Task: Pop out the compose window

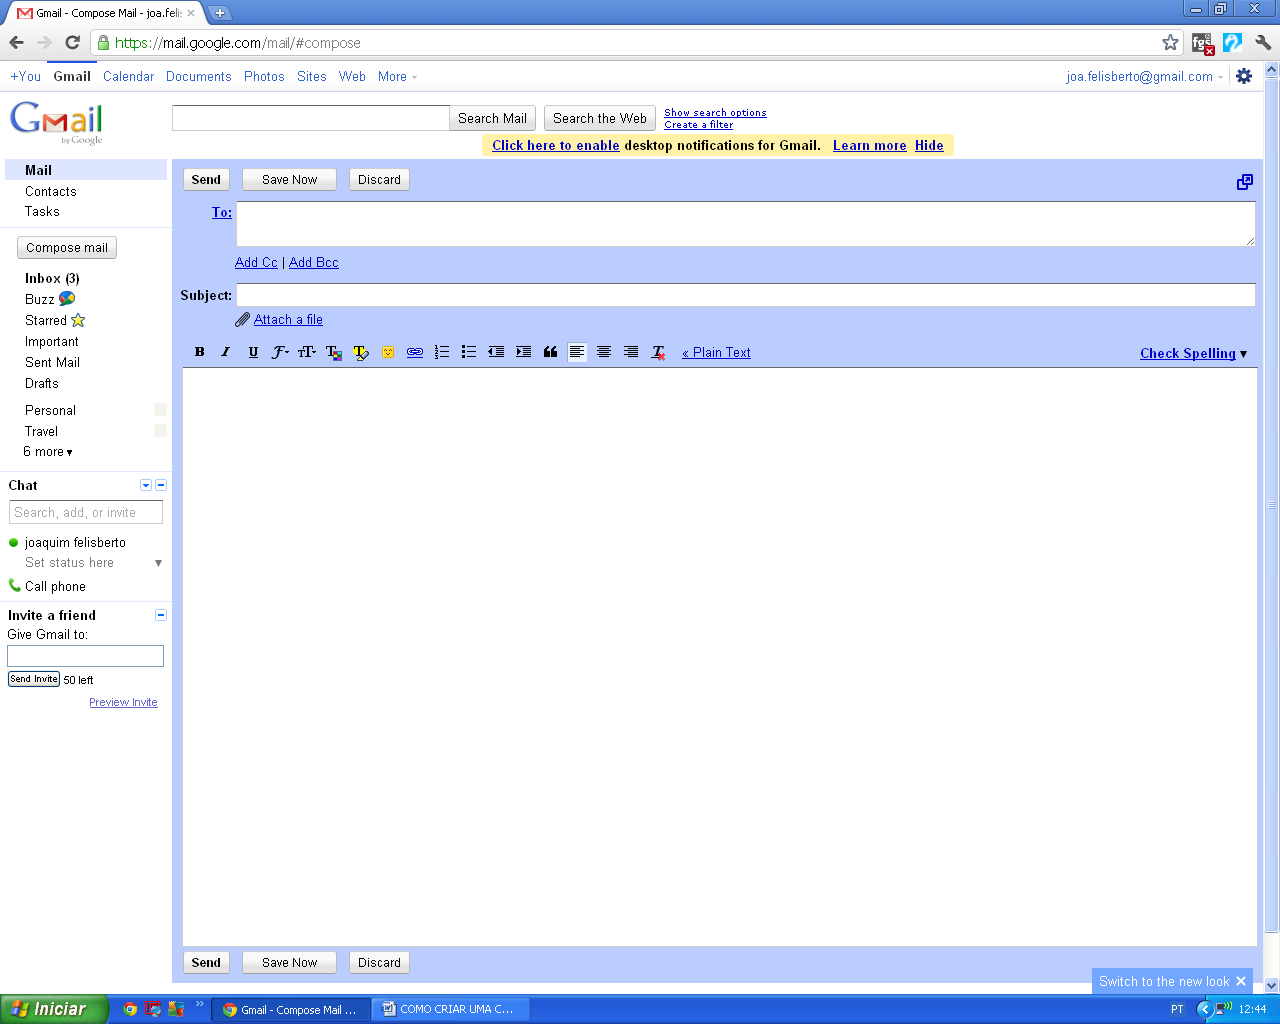Action: (1245, 181)
